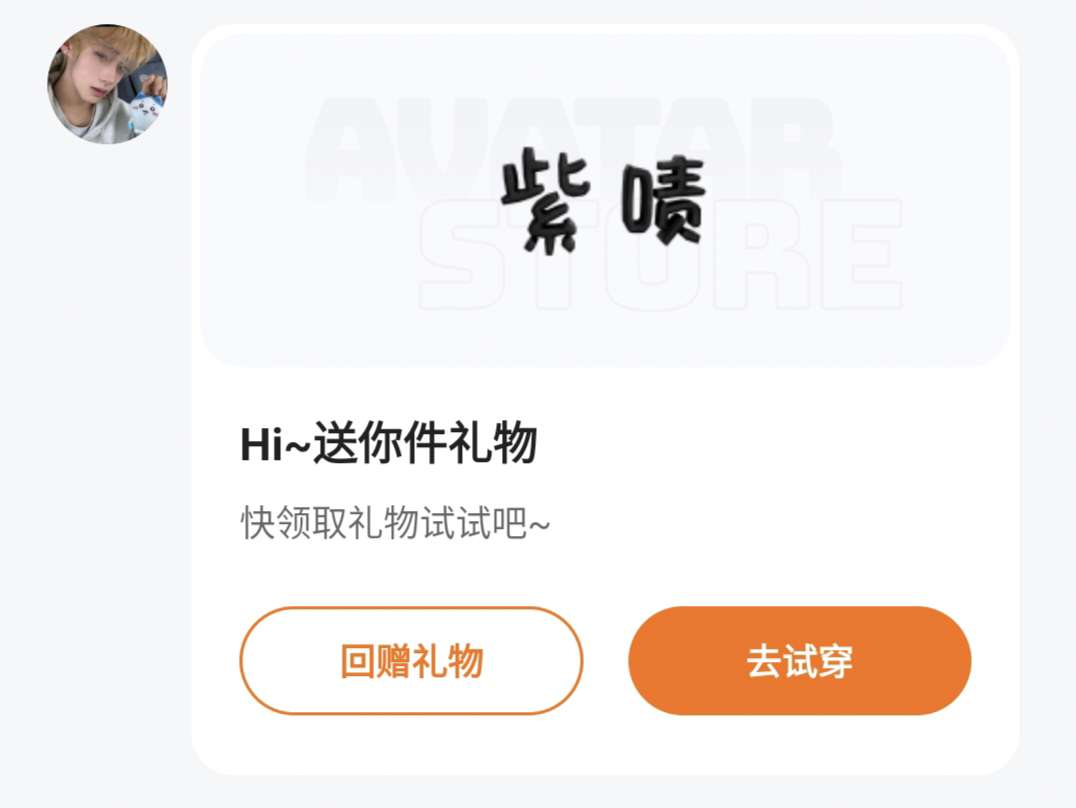1076x808 pixels.
Task: Open the gift message card
Action: click(x=605, y=400)
